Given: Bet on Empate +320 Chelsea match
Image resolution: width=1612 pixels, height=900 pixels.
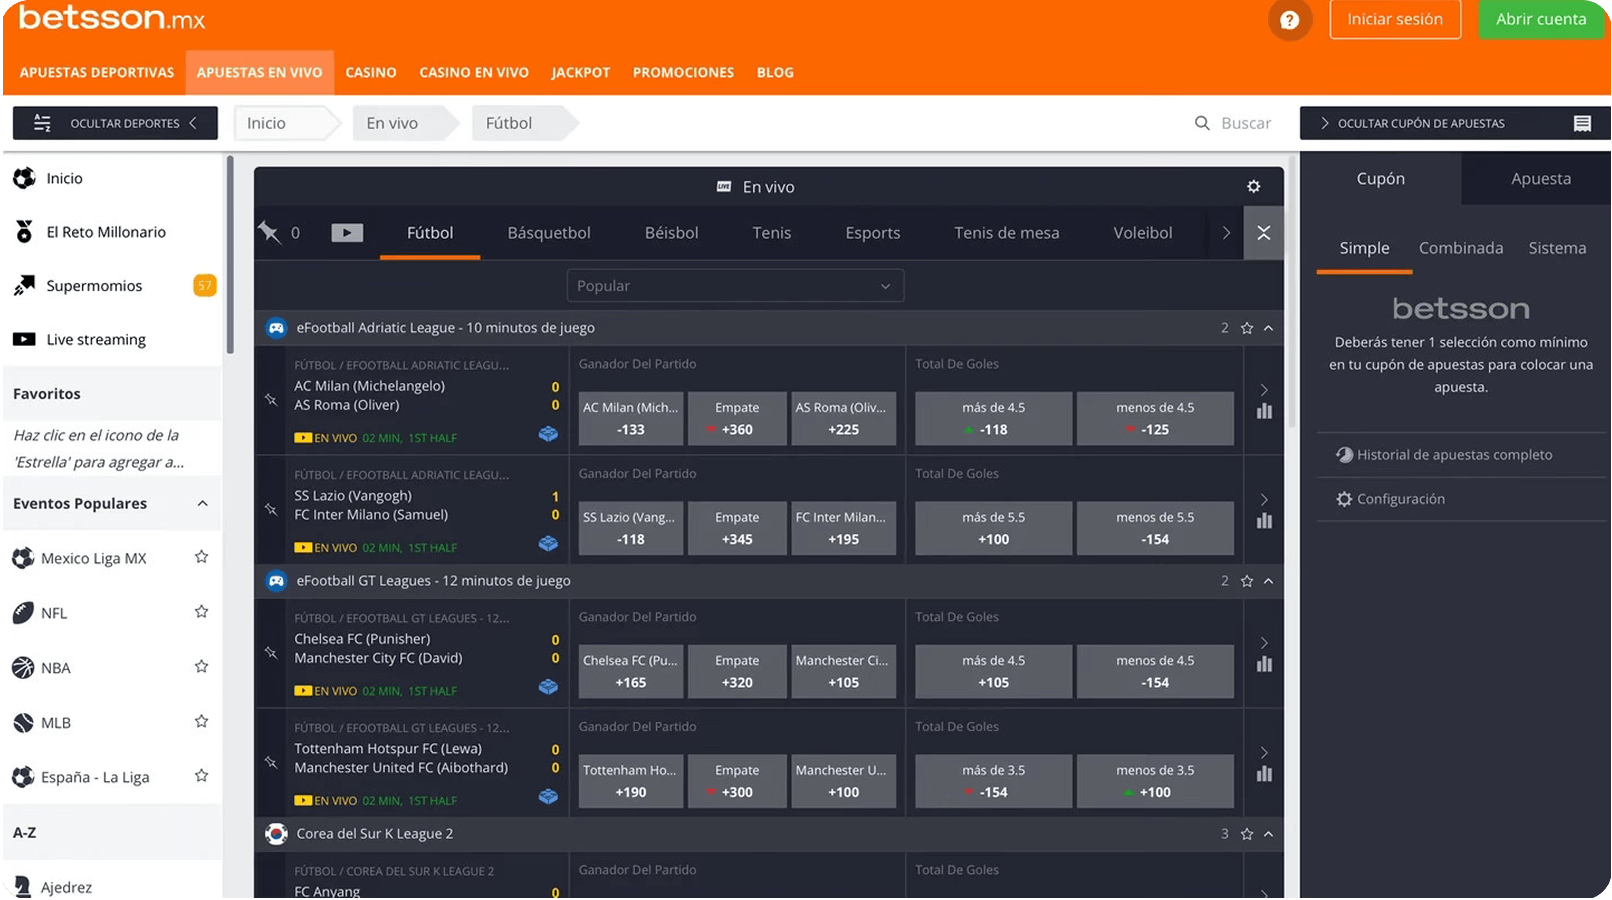Looking at the screenshot, I should pos(737,672).
